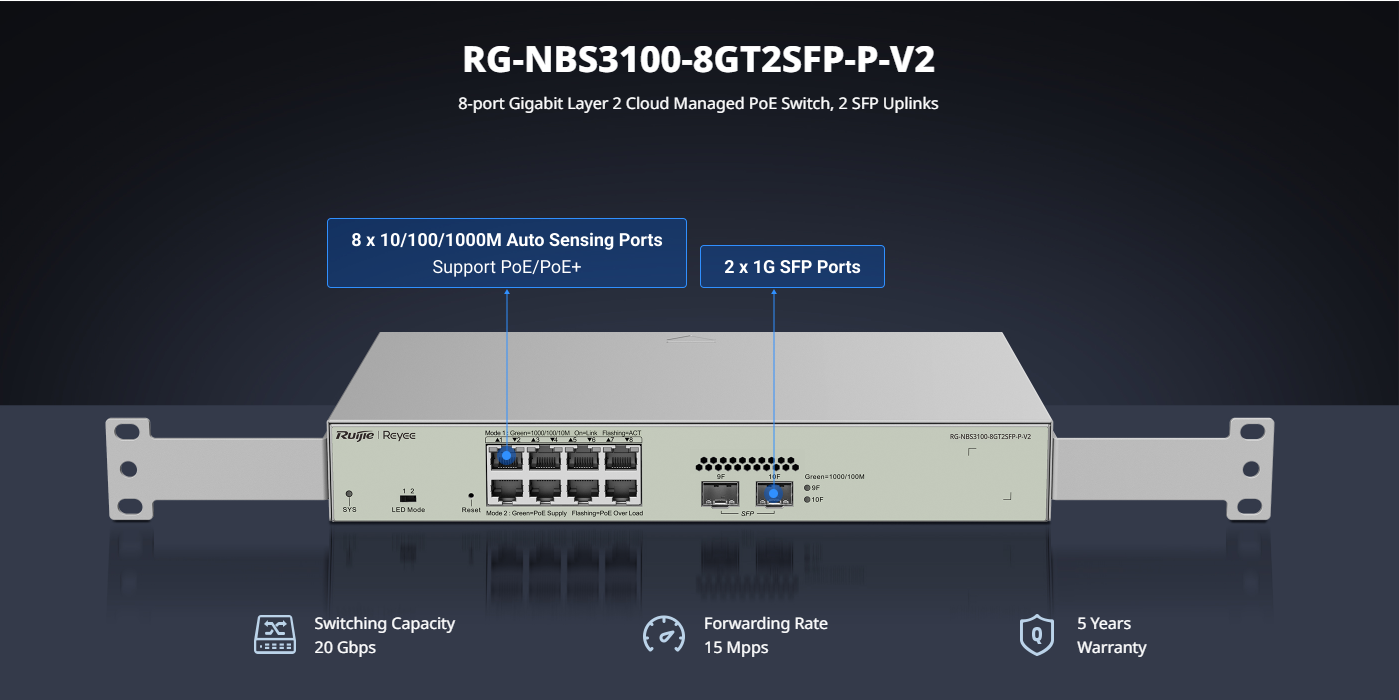Click the small model label on the switch
1399x700 pixels.
pos(990,437)
